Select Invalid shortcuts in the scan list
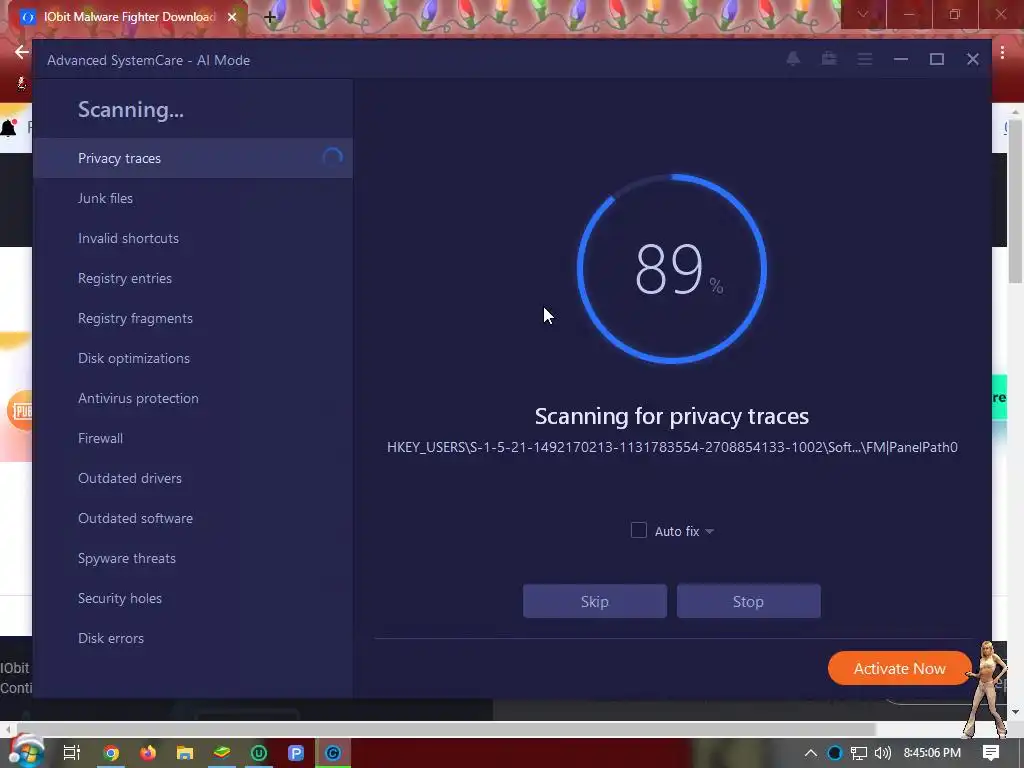1024x768 pixels. (x=193, y=238)
